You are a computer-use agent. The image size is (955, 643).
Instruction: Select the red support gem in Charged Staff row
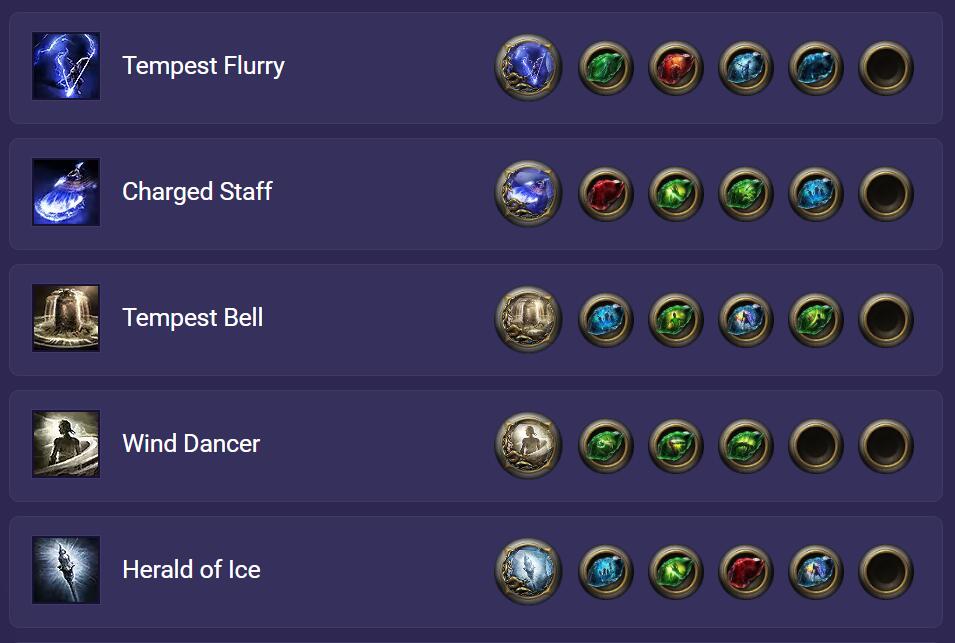(605, 194)
